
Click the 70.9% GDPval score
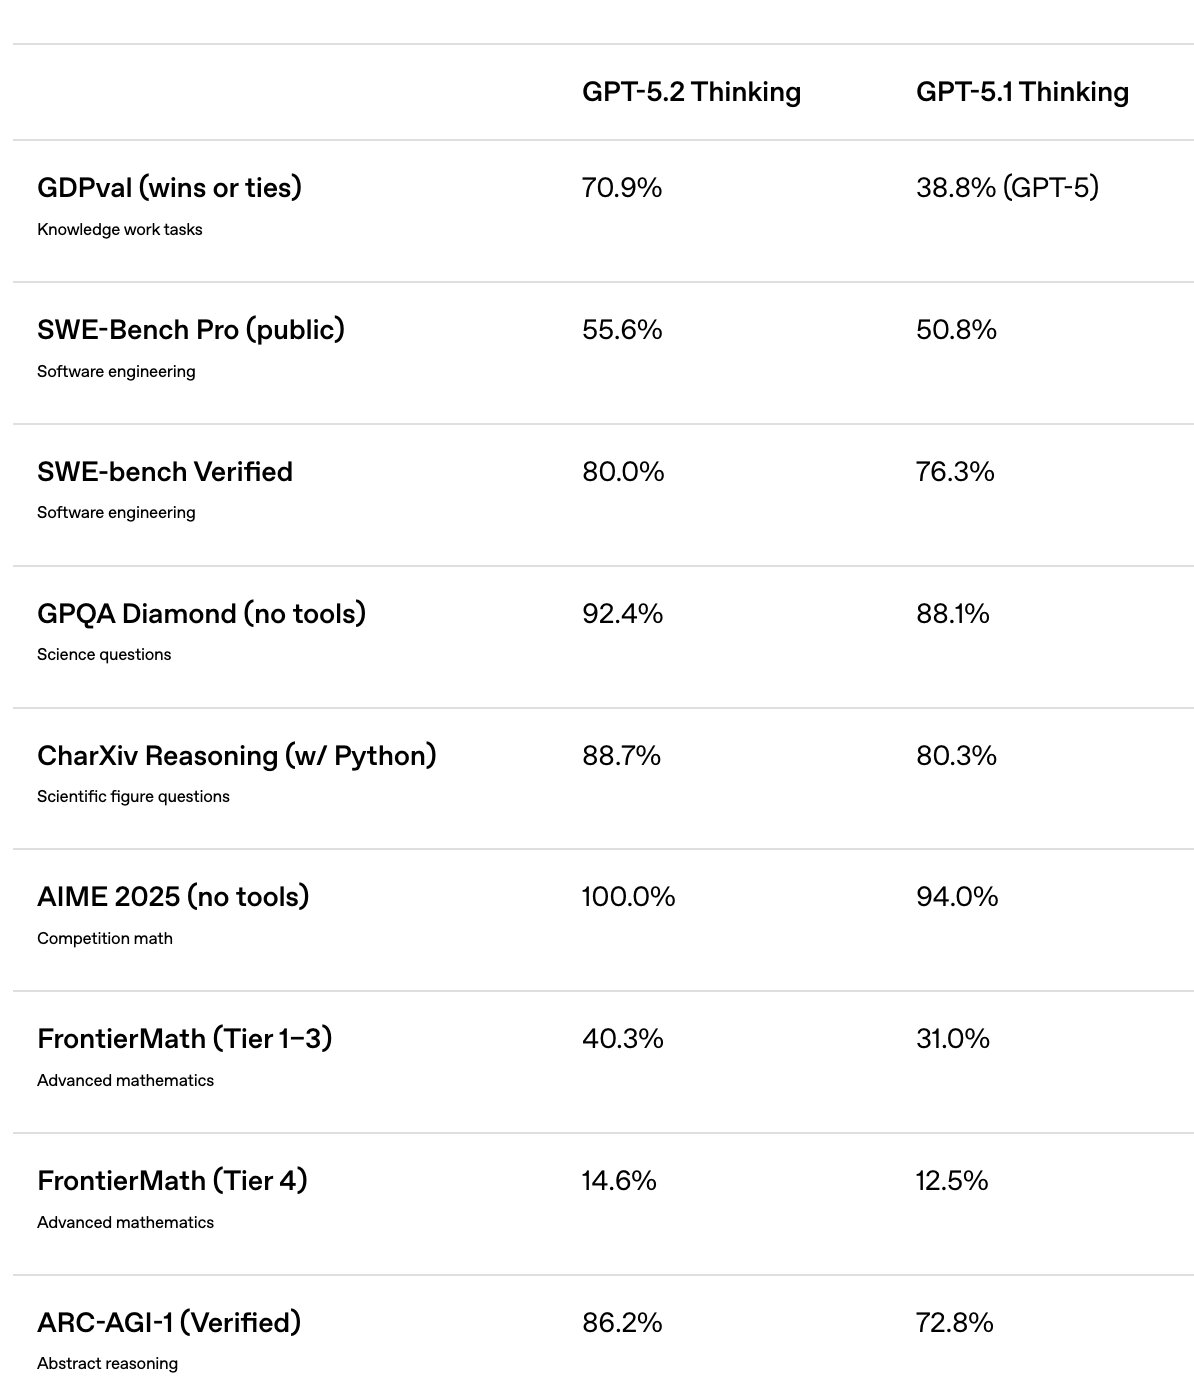click(x=622, y=187)
